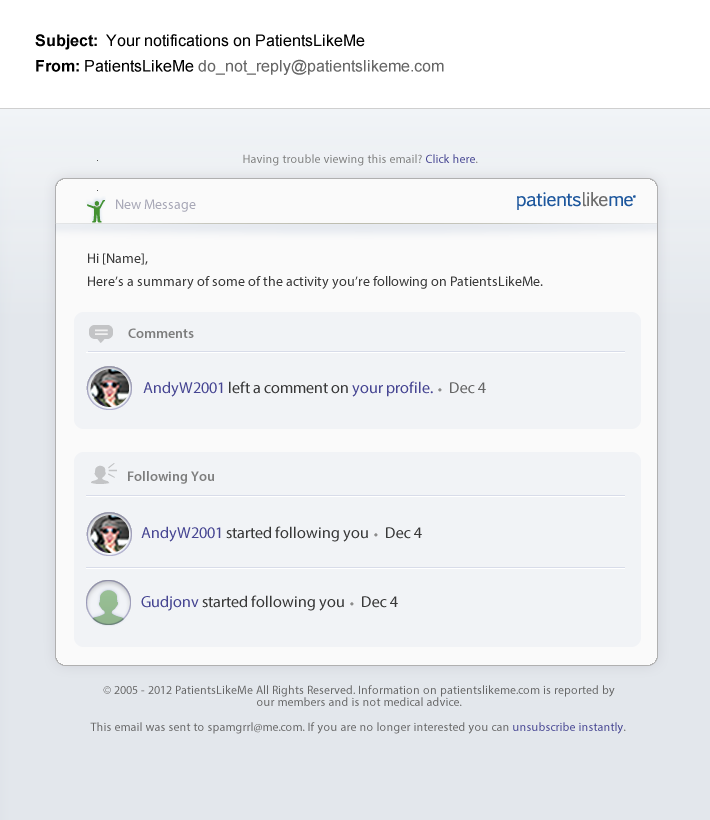
Task: Click the patientslikeme logo
Action: point(576,200)
